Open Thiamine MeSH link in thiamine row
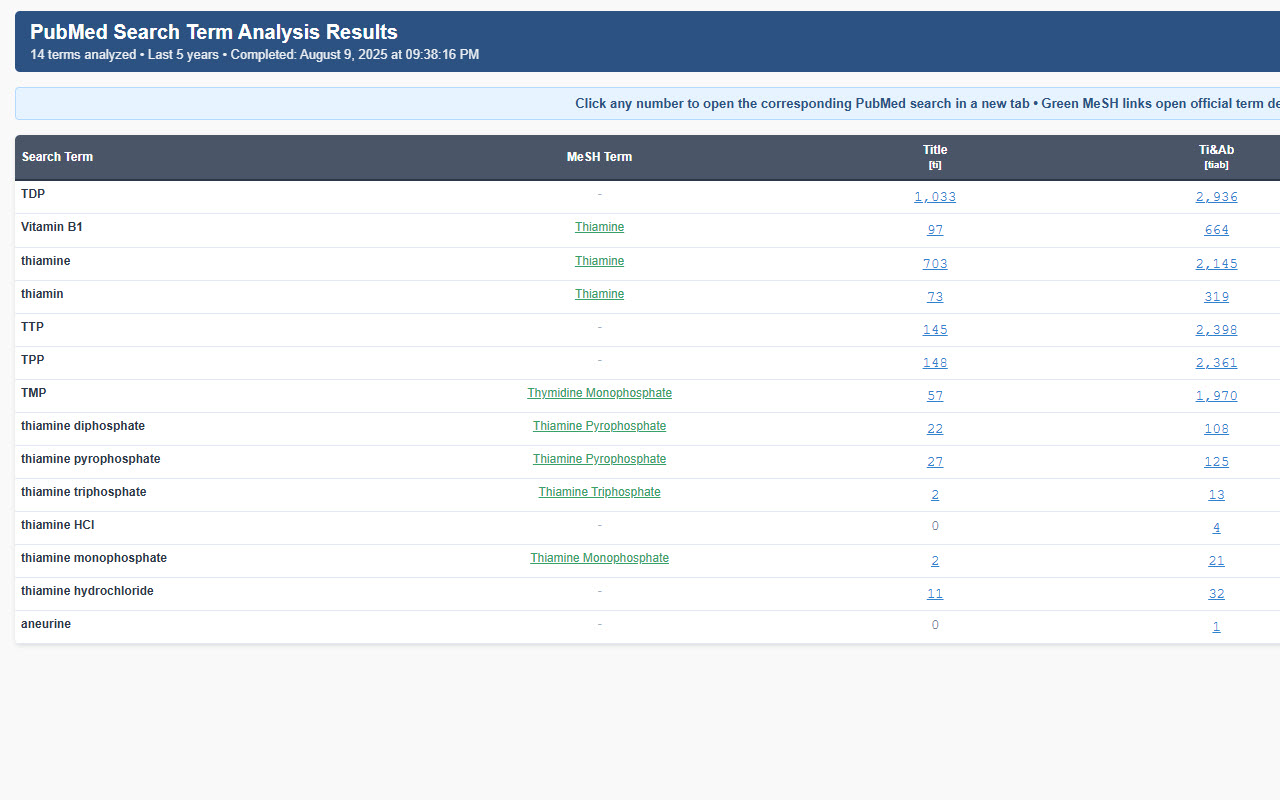The image size is (1280, 800). 599,261
